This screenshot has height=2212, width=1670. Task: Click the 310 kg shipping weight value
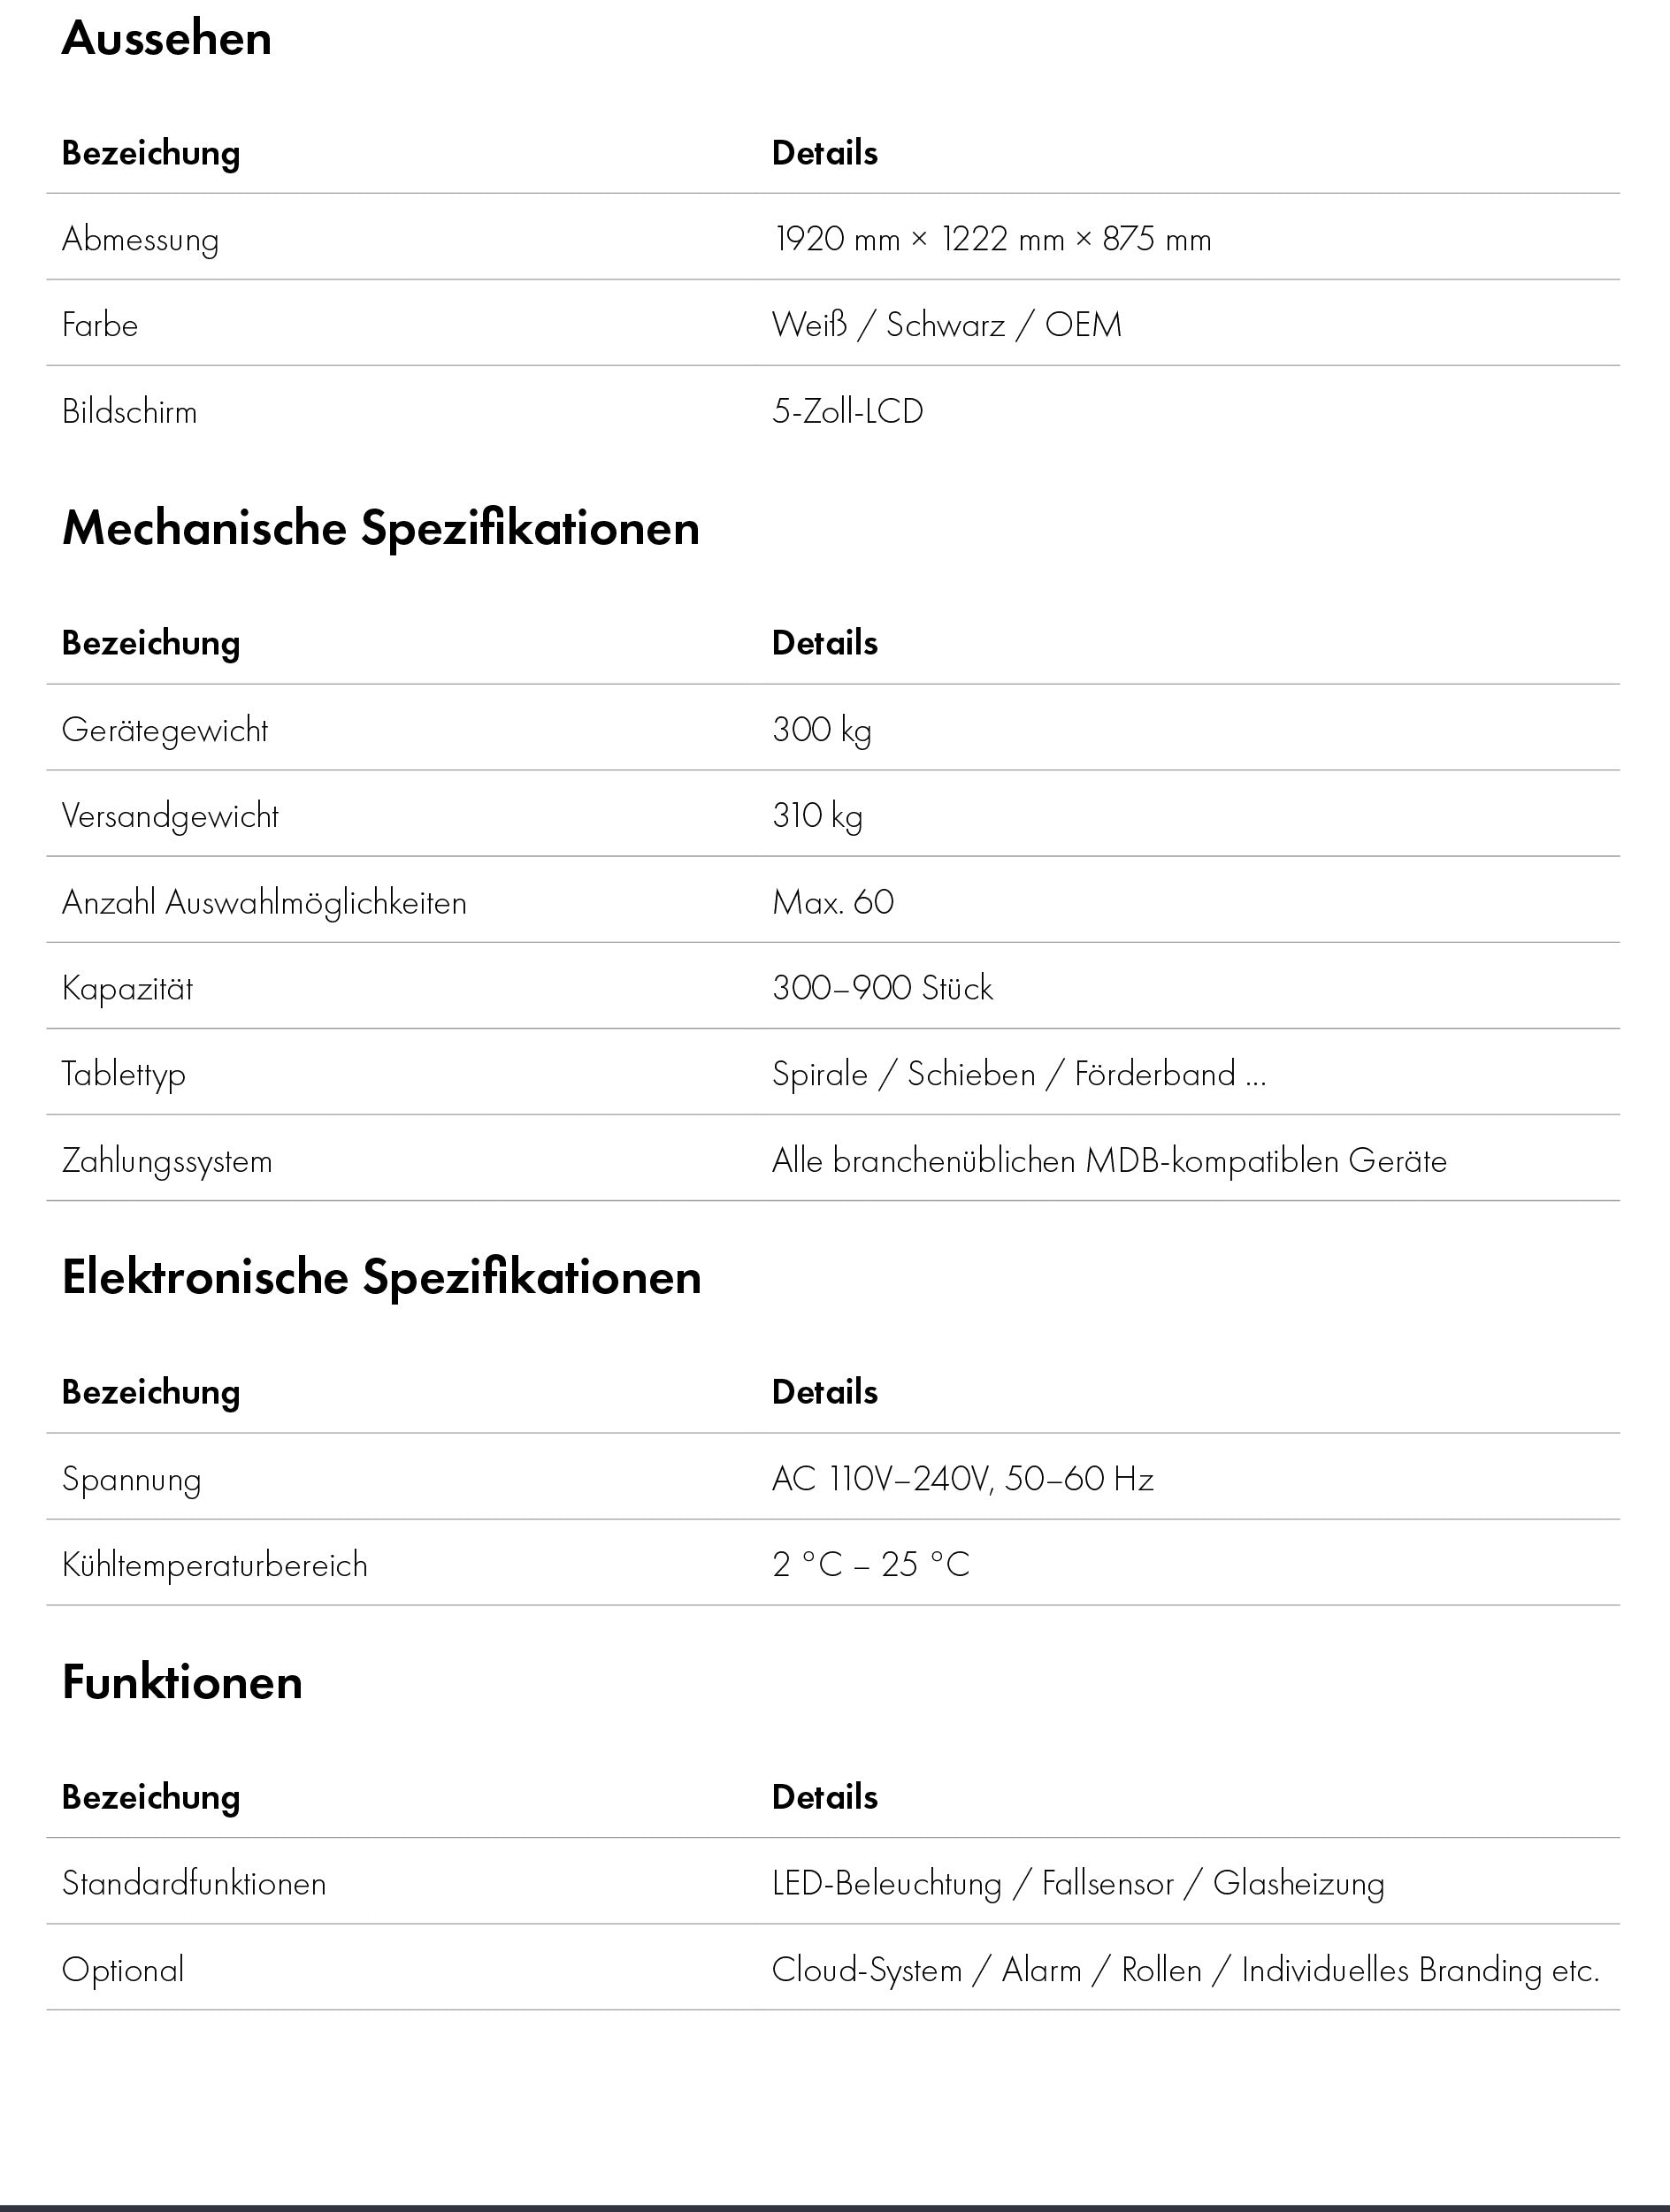[x=817, y=816]
